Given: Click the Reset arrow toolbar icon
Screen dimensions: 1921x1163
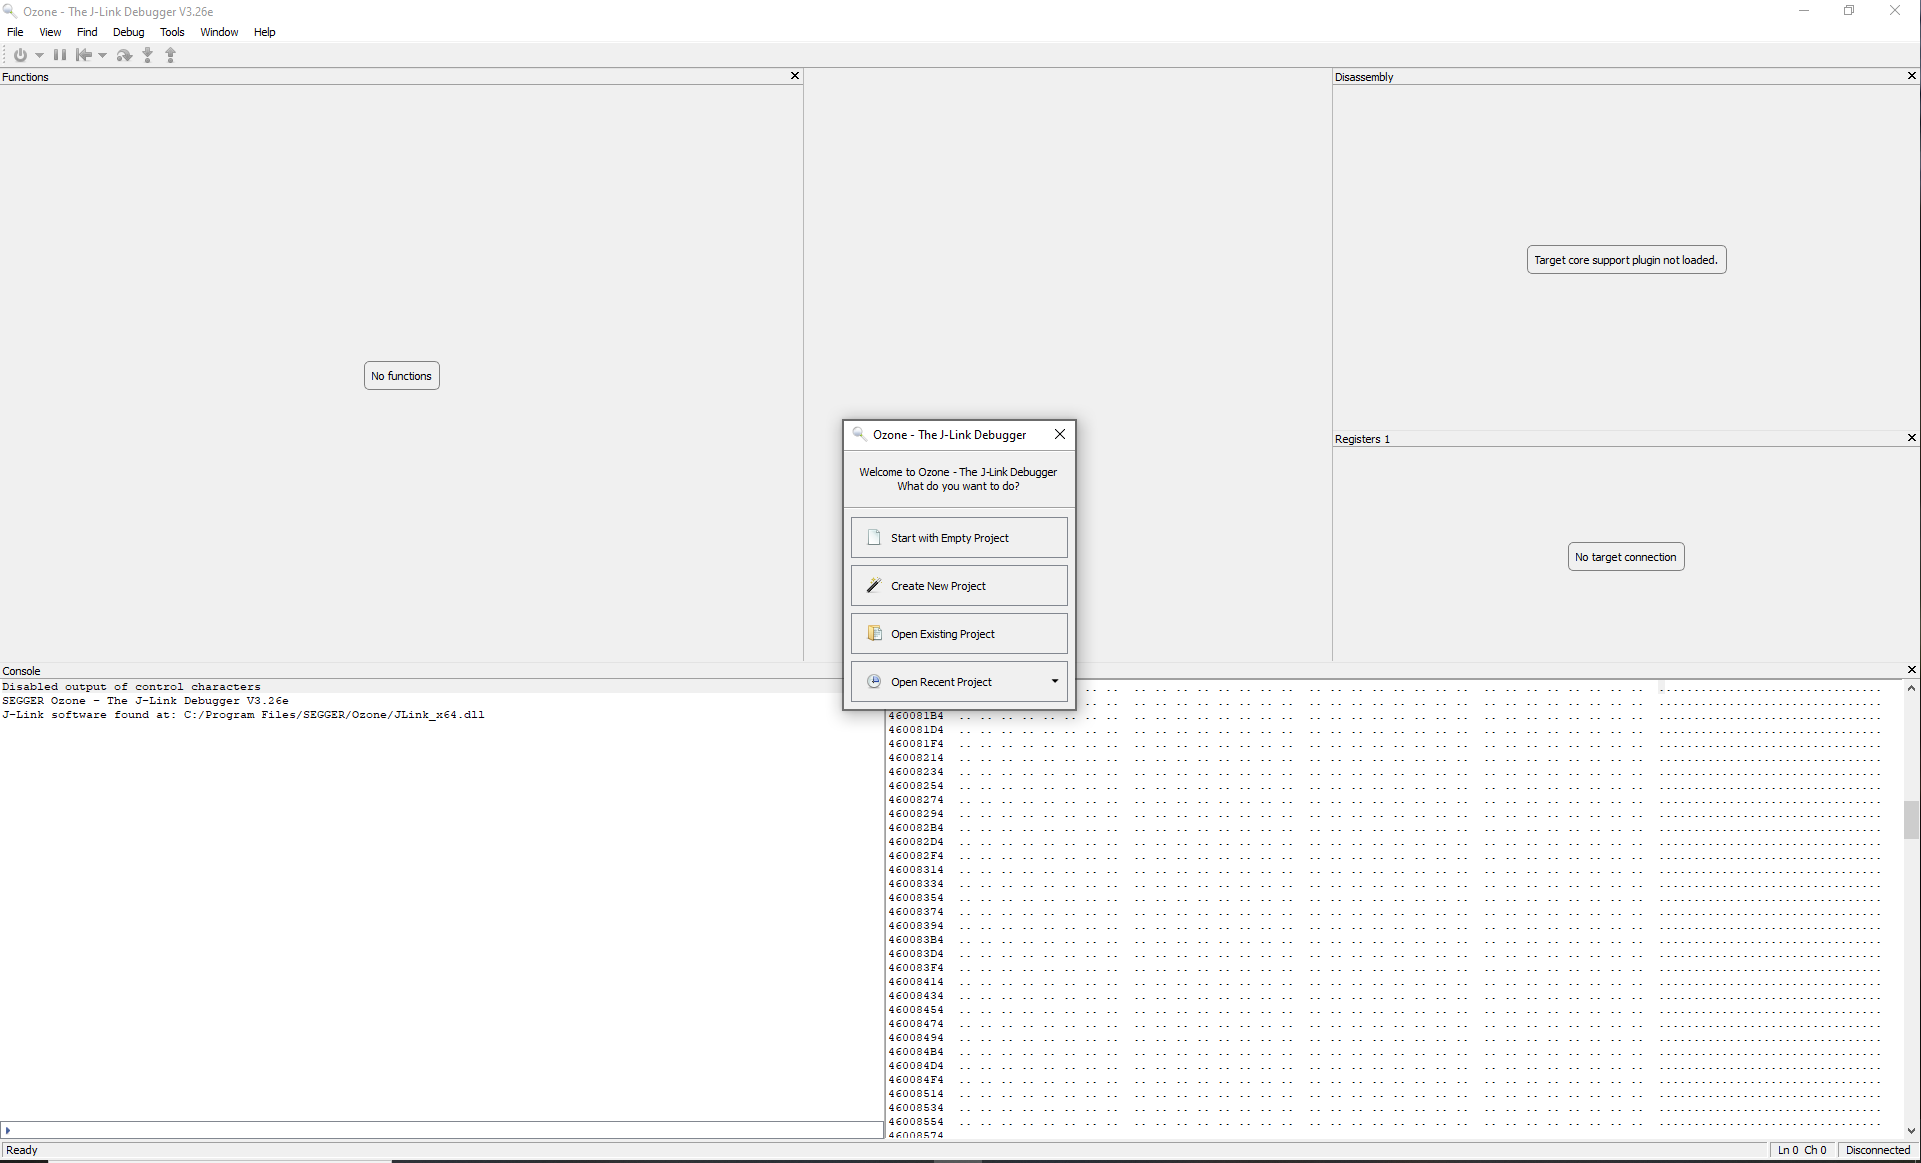Looking at the screenshot, I should (84, 55).
